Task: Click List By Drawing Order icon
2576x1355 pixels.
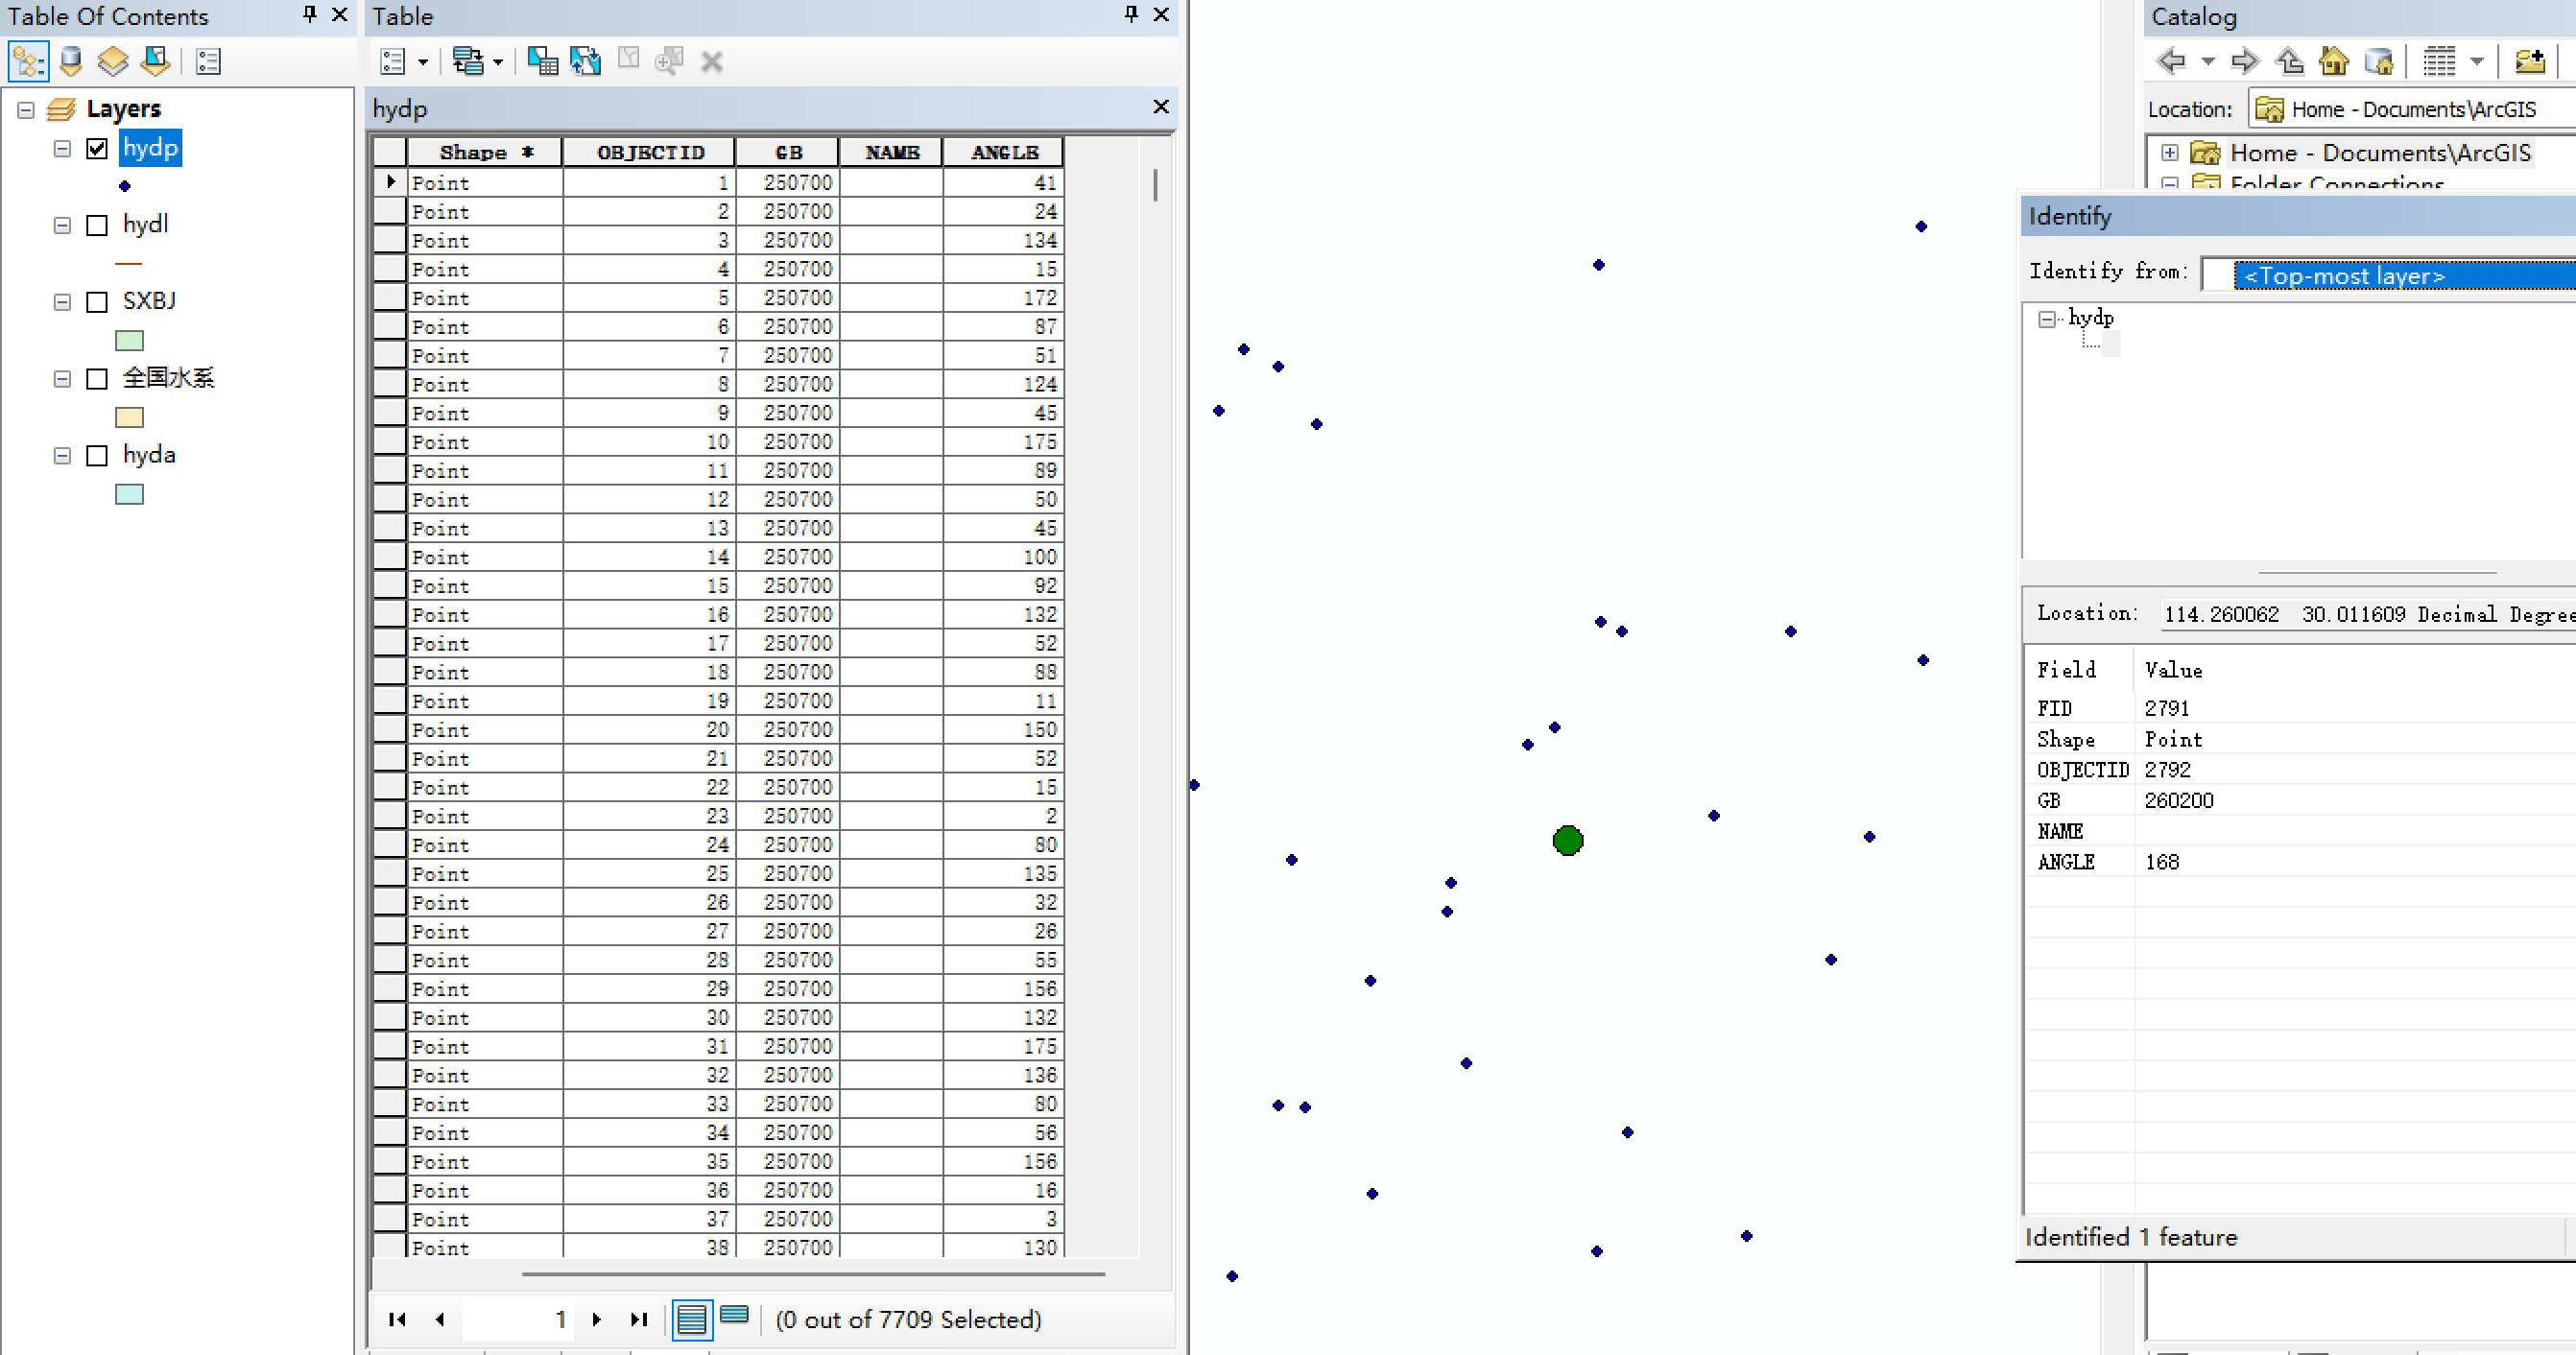Action: (28, 61)
